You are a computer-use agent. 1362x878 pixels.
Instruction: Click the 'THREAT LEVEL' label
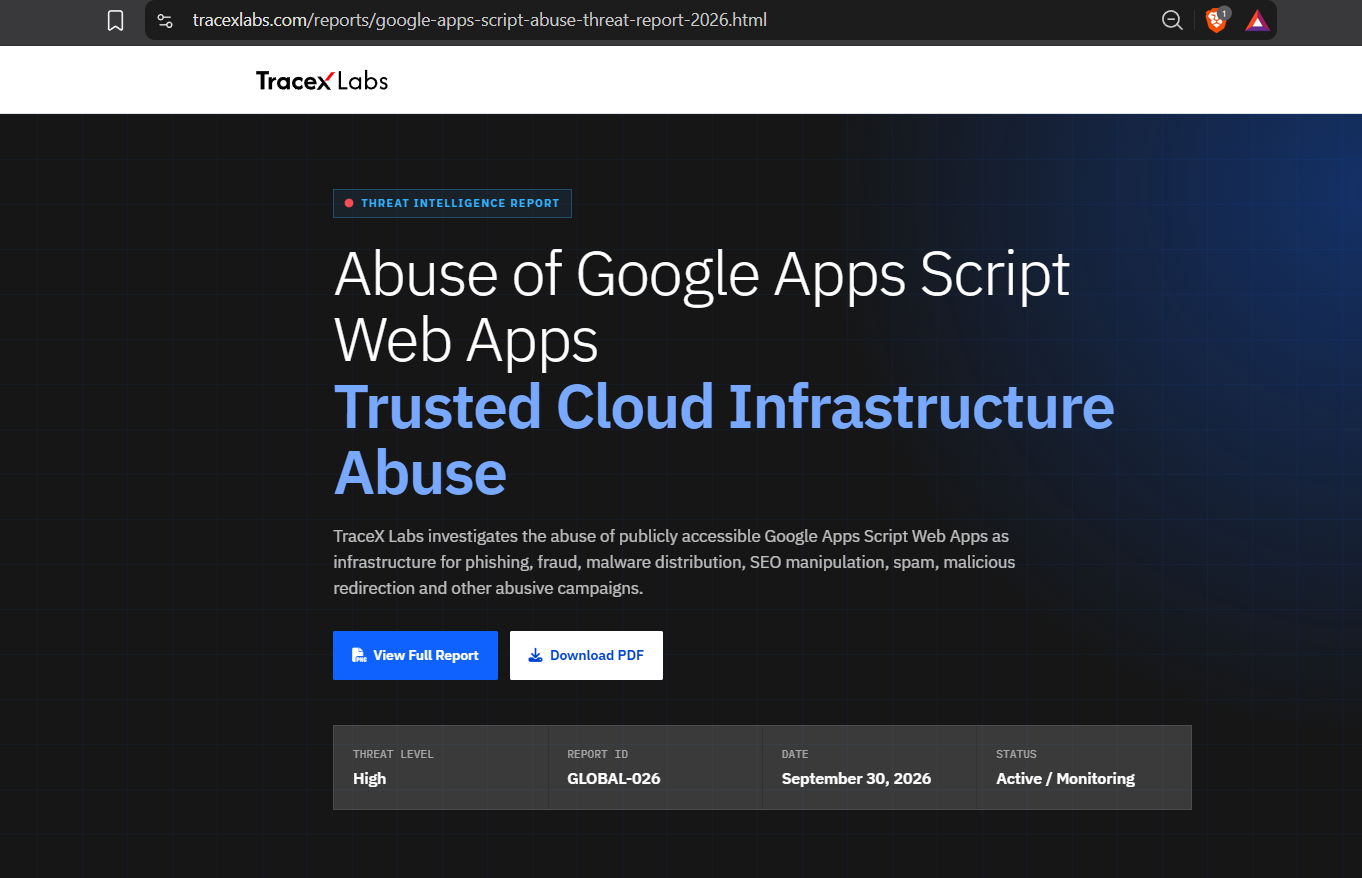point(393,754)
